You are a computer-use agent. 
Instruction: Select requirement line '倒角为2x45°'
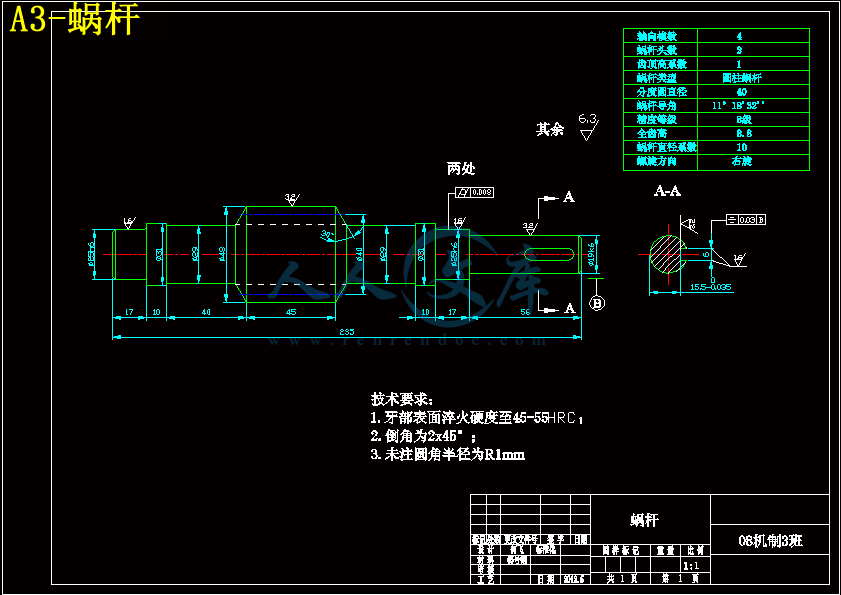423,436
